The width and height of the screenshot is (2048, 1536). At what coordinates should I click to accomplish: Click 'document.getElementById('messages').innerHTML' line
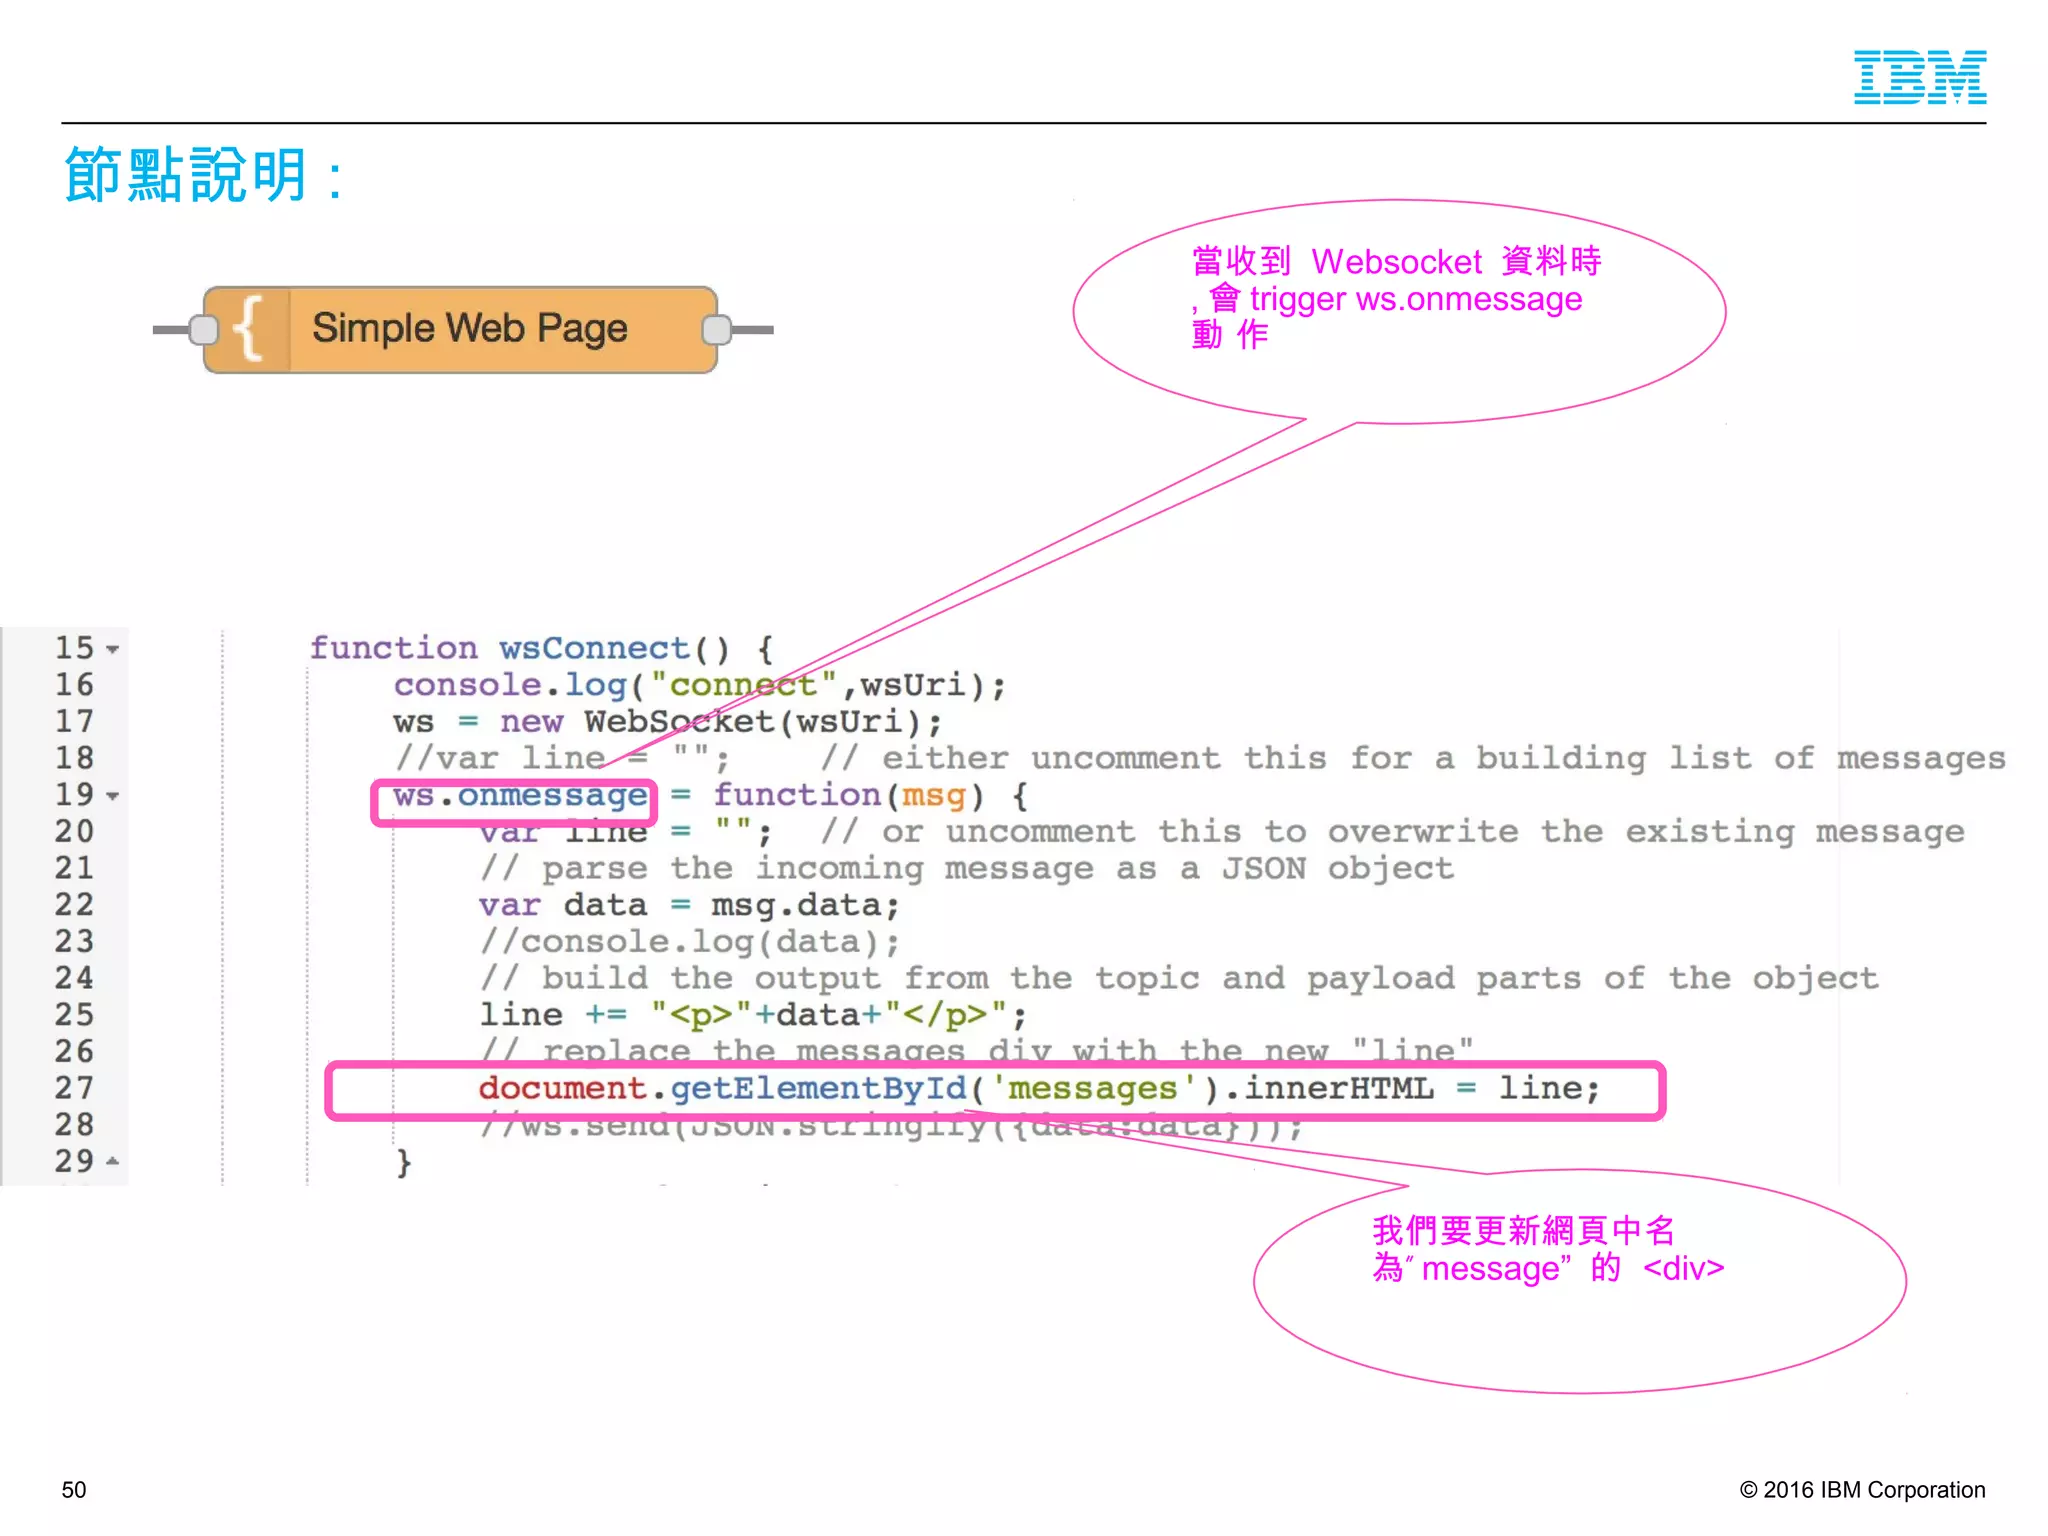(1039, 1088)
